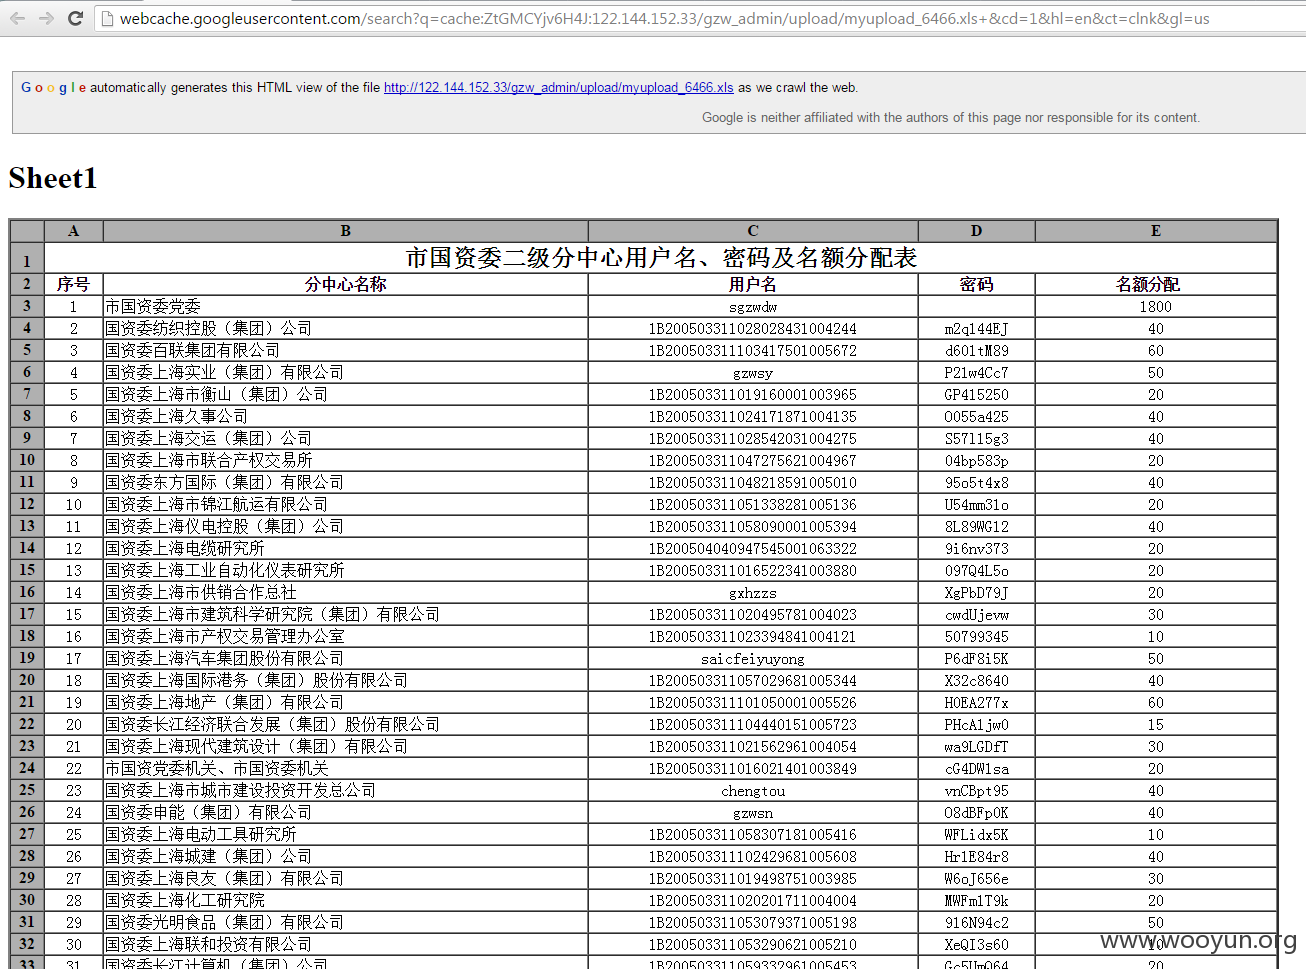This screenshot has width=1306, height=969.
Task: Click the username cell sgzwdw
Action: coord(753,306)
